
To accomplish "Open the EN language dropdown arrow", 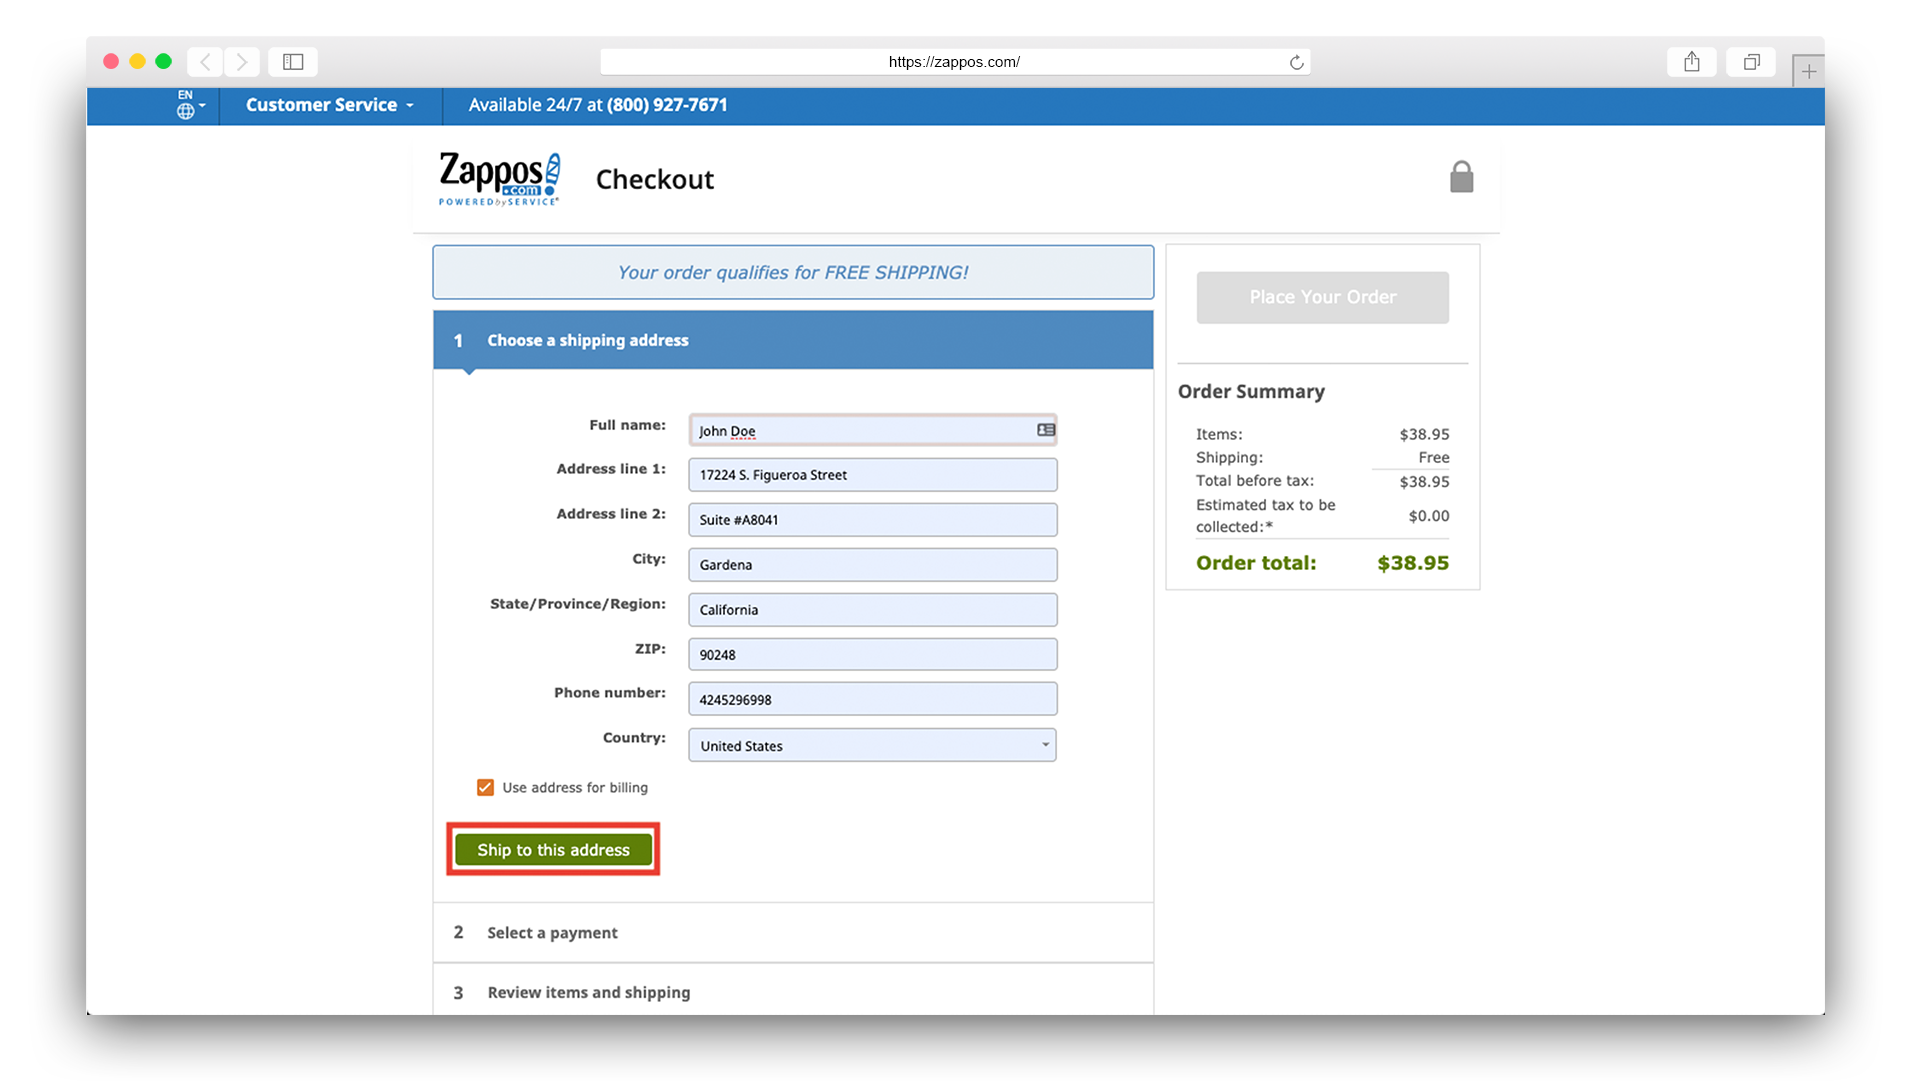I will tap(202, 108).
